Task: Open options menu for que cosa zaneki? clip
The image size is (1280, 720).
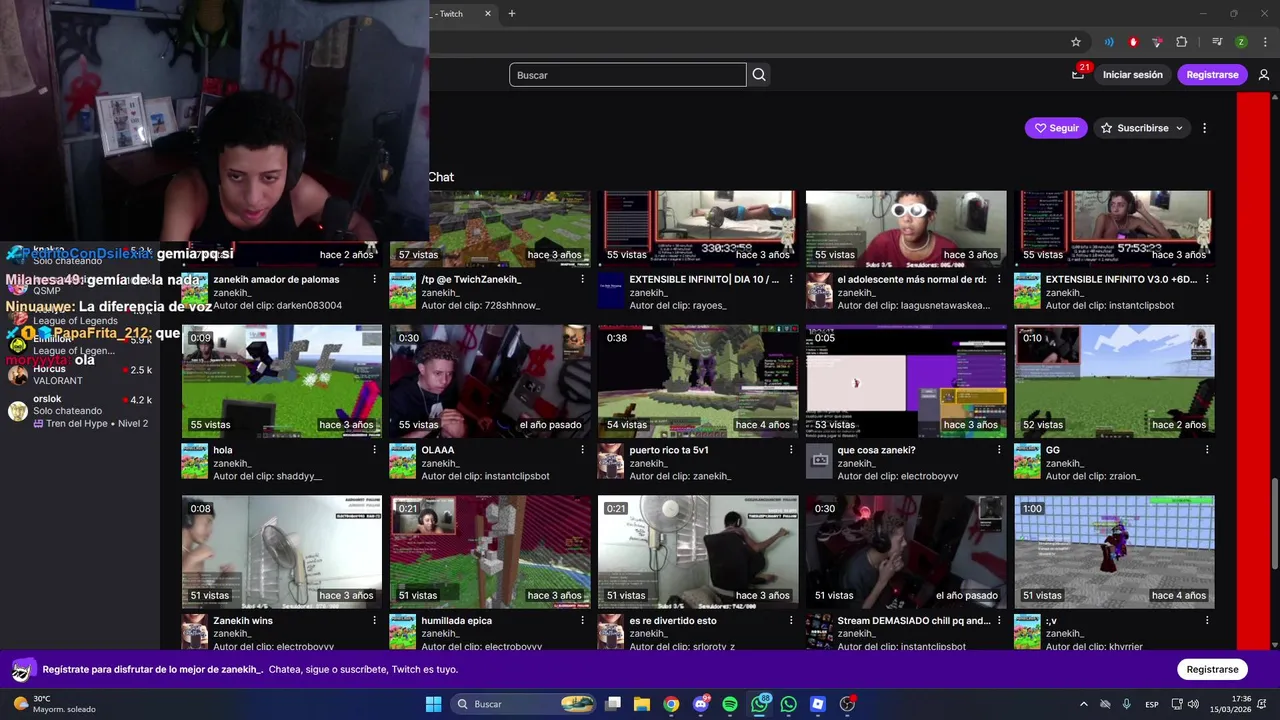Action: click(x=999, y=450)
